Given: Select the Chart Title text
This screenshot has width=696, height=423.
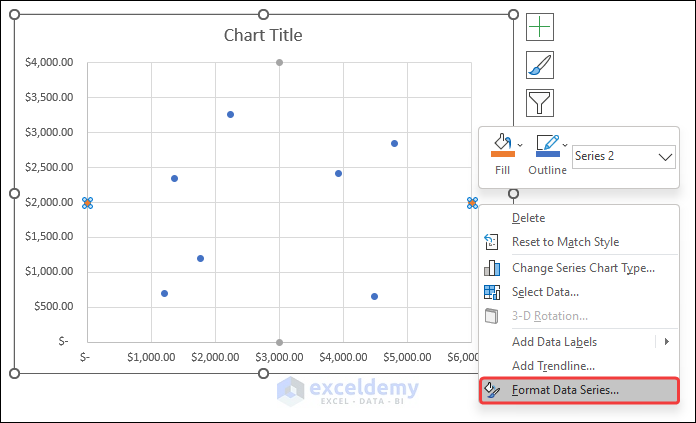Looking at the screenshot, I should point(263,35).
